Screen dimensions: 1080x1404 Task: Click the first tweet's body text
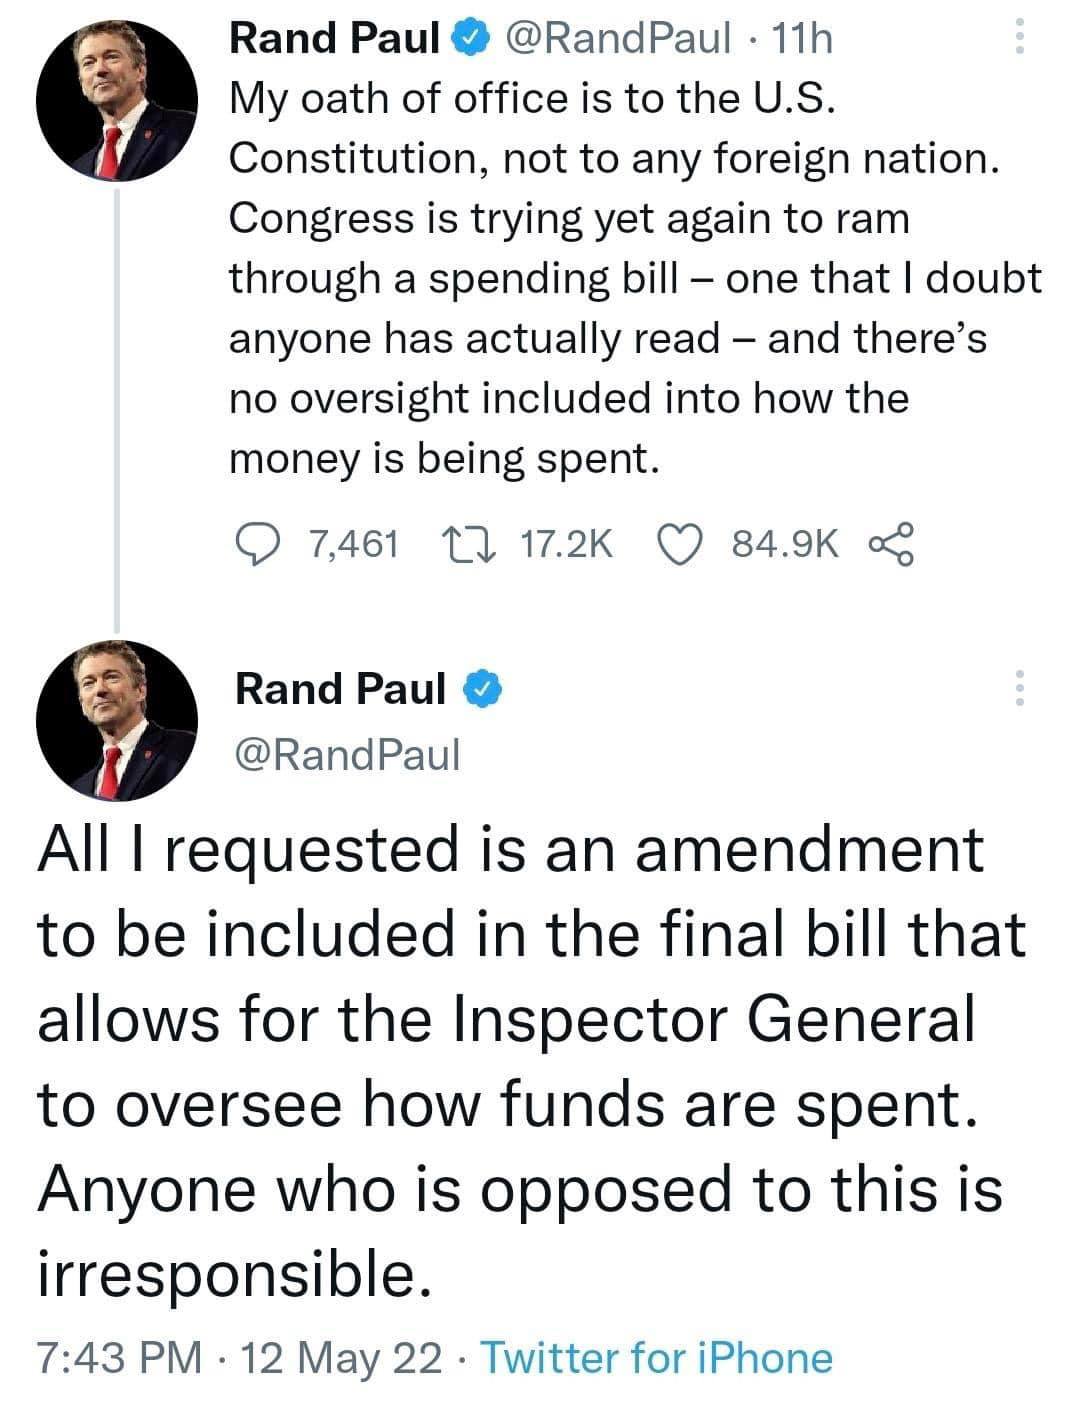click(636, 279)
